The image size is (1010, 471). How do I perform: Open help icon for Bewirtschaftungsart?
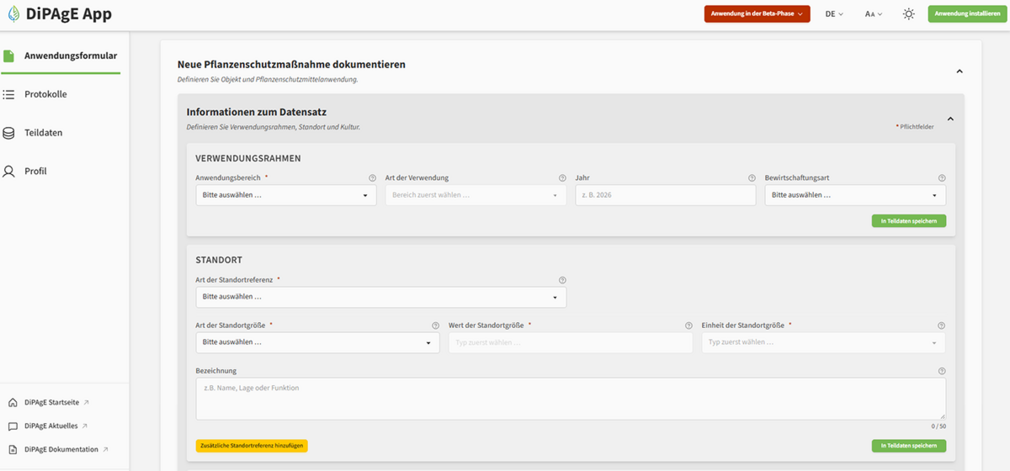(x=942, y=178)
